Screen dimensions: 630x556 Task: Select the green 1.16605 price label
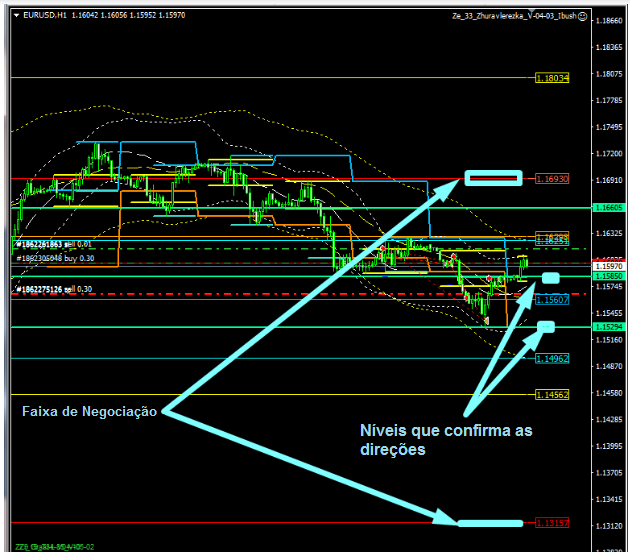click(607, 207)
